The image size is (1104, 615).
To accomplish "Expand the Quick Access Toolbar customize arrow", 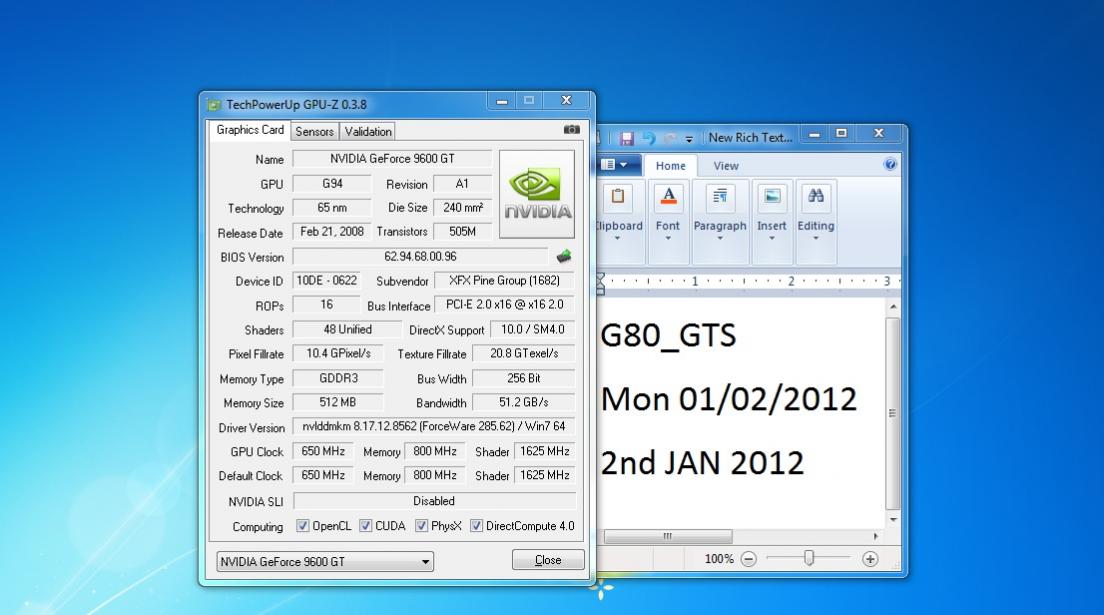I will tap(689, 139).
